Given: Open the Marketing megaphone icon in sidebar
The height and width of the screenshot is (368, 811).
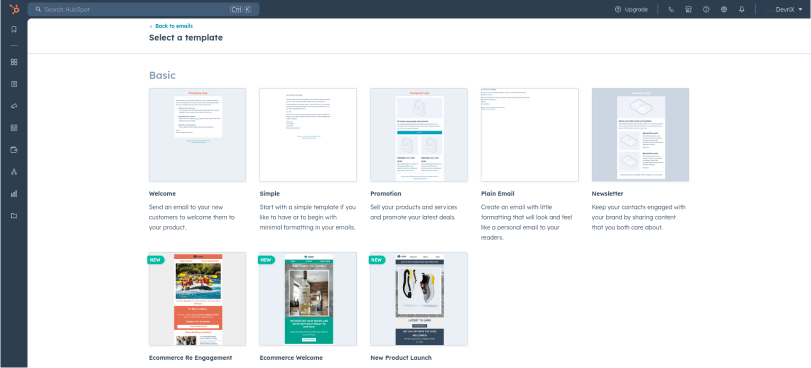Looking at the screenshot, I should click(x=14, y=106).
